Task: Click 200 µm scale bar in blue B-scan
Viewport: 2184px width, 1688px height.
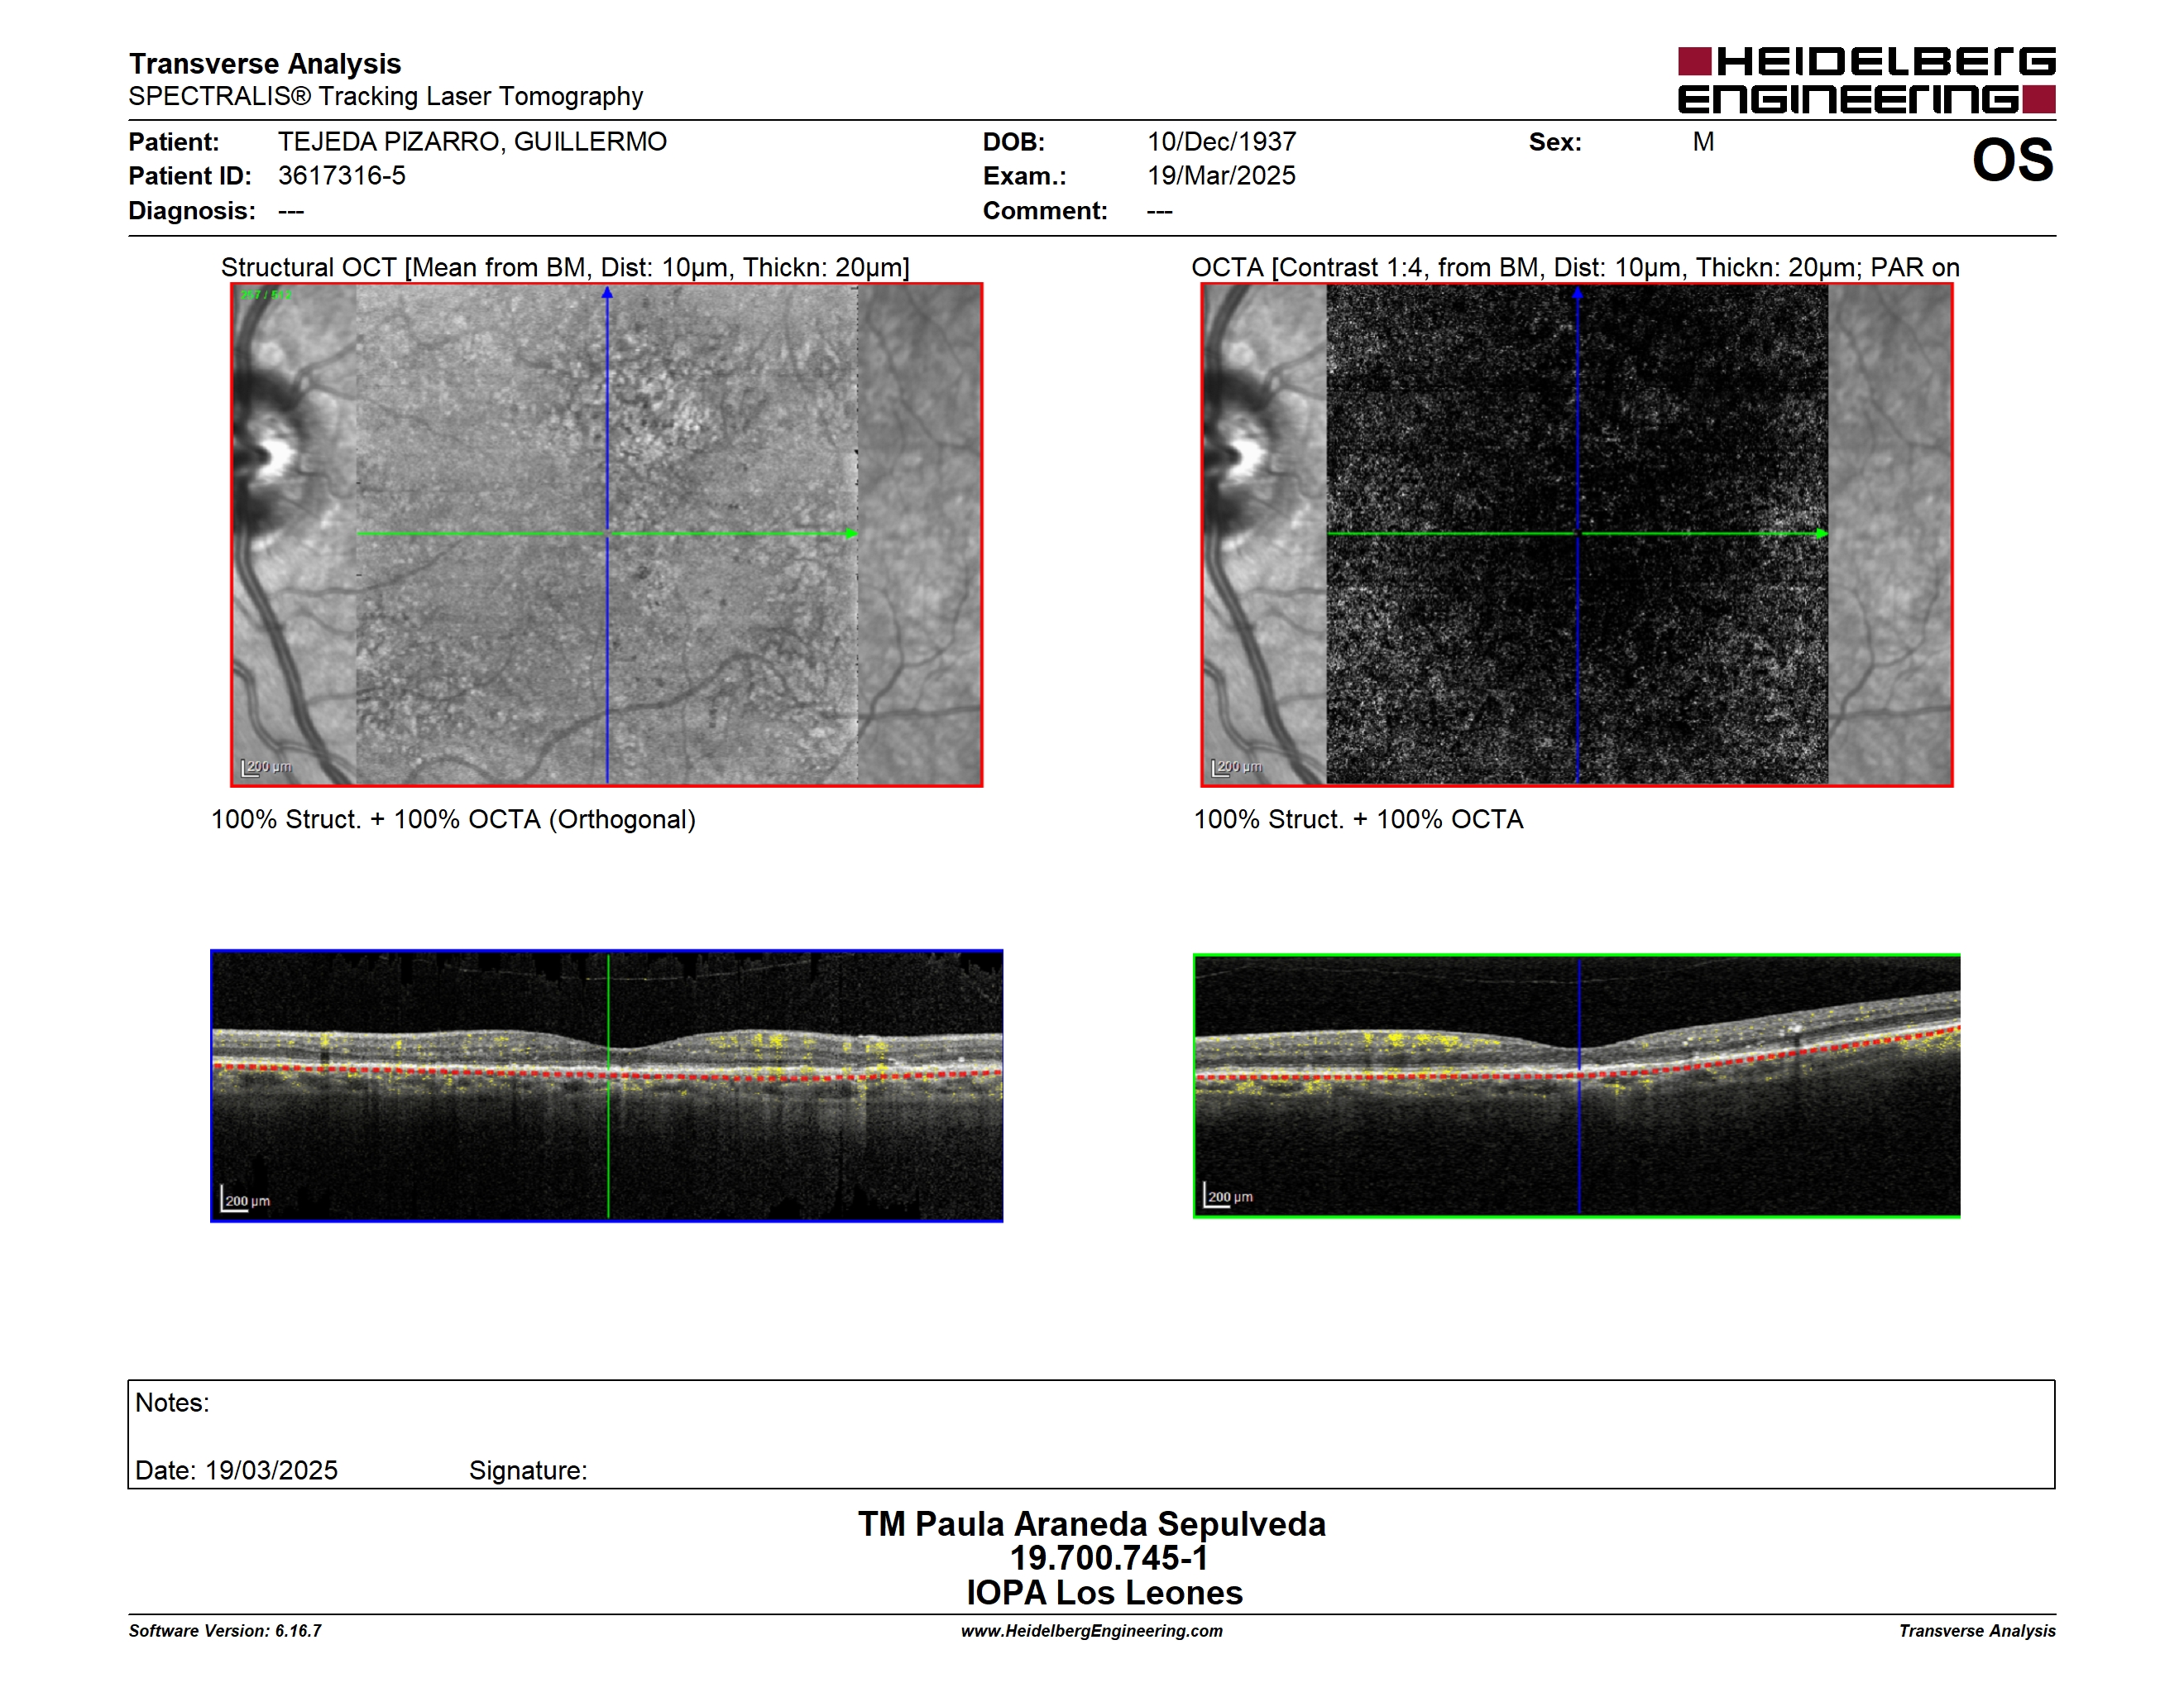Action: pyautogui.click(x=245, y=1199)
